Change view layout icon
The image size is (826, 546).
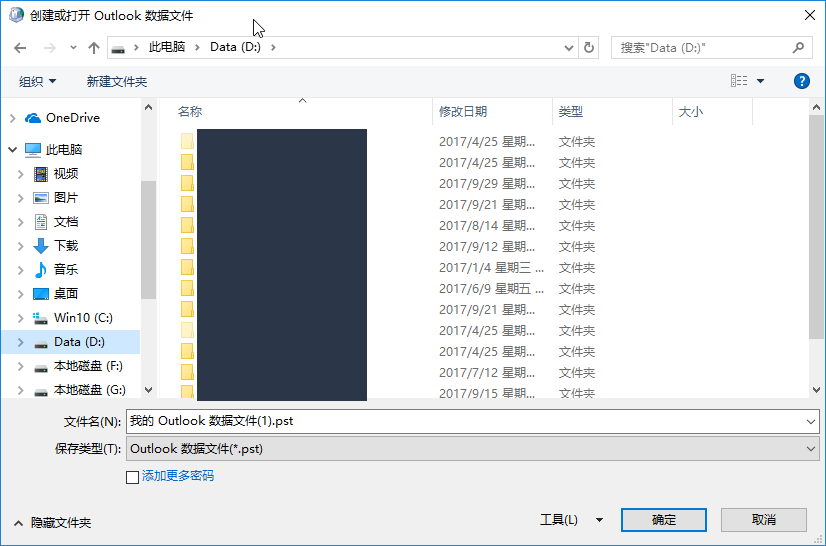739,81
